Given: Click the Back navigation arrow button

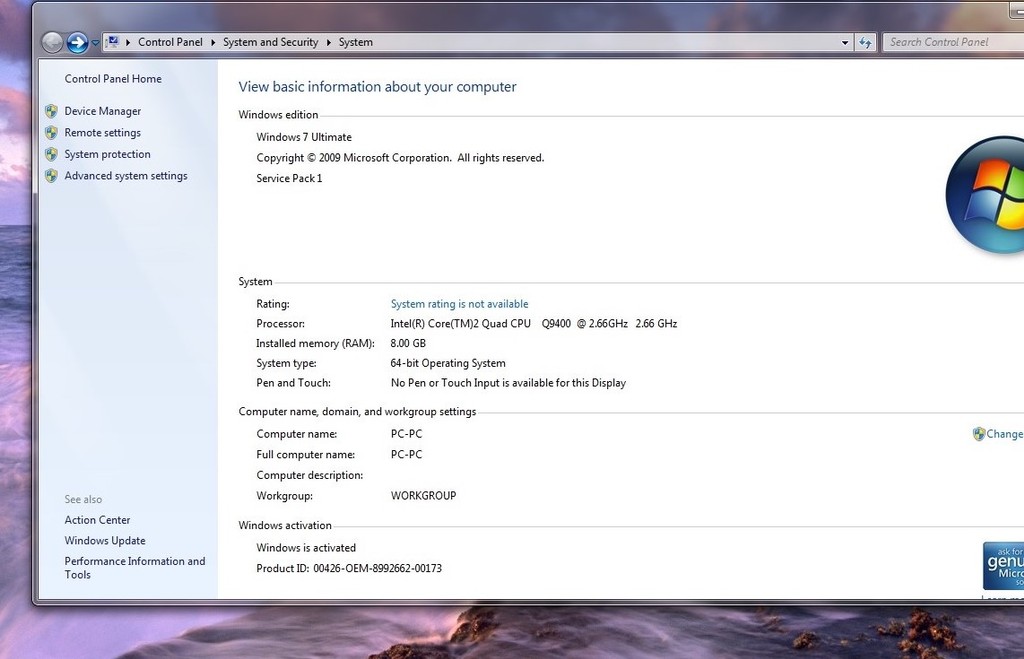Looking at the screenshot, I should pyautogui.click(x=52, y=42).
